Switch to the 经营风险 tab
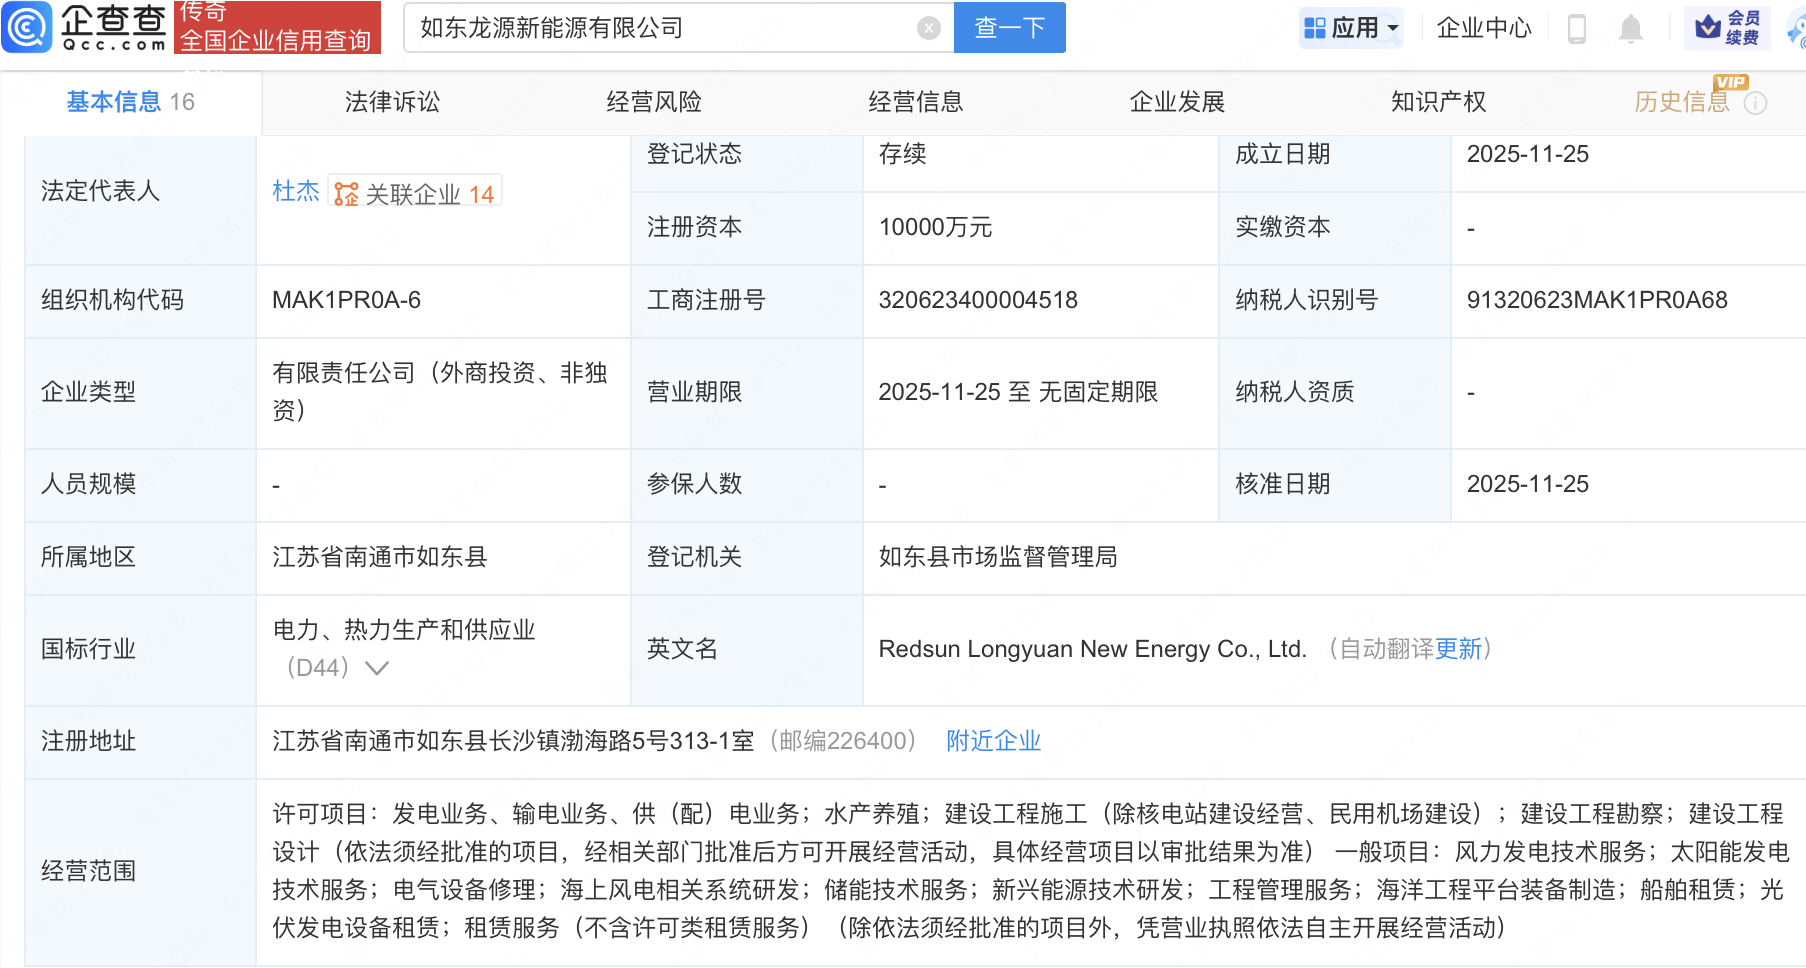 (x=654, y=102)
